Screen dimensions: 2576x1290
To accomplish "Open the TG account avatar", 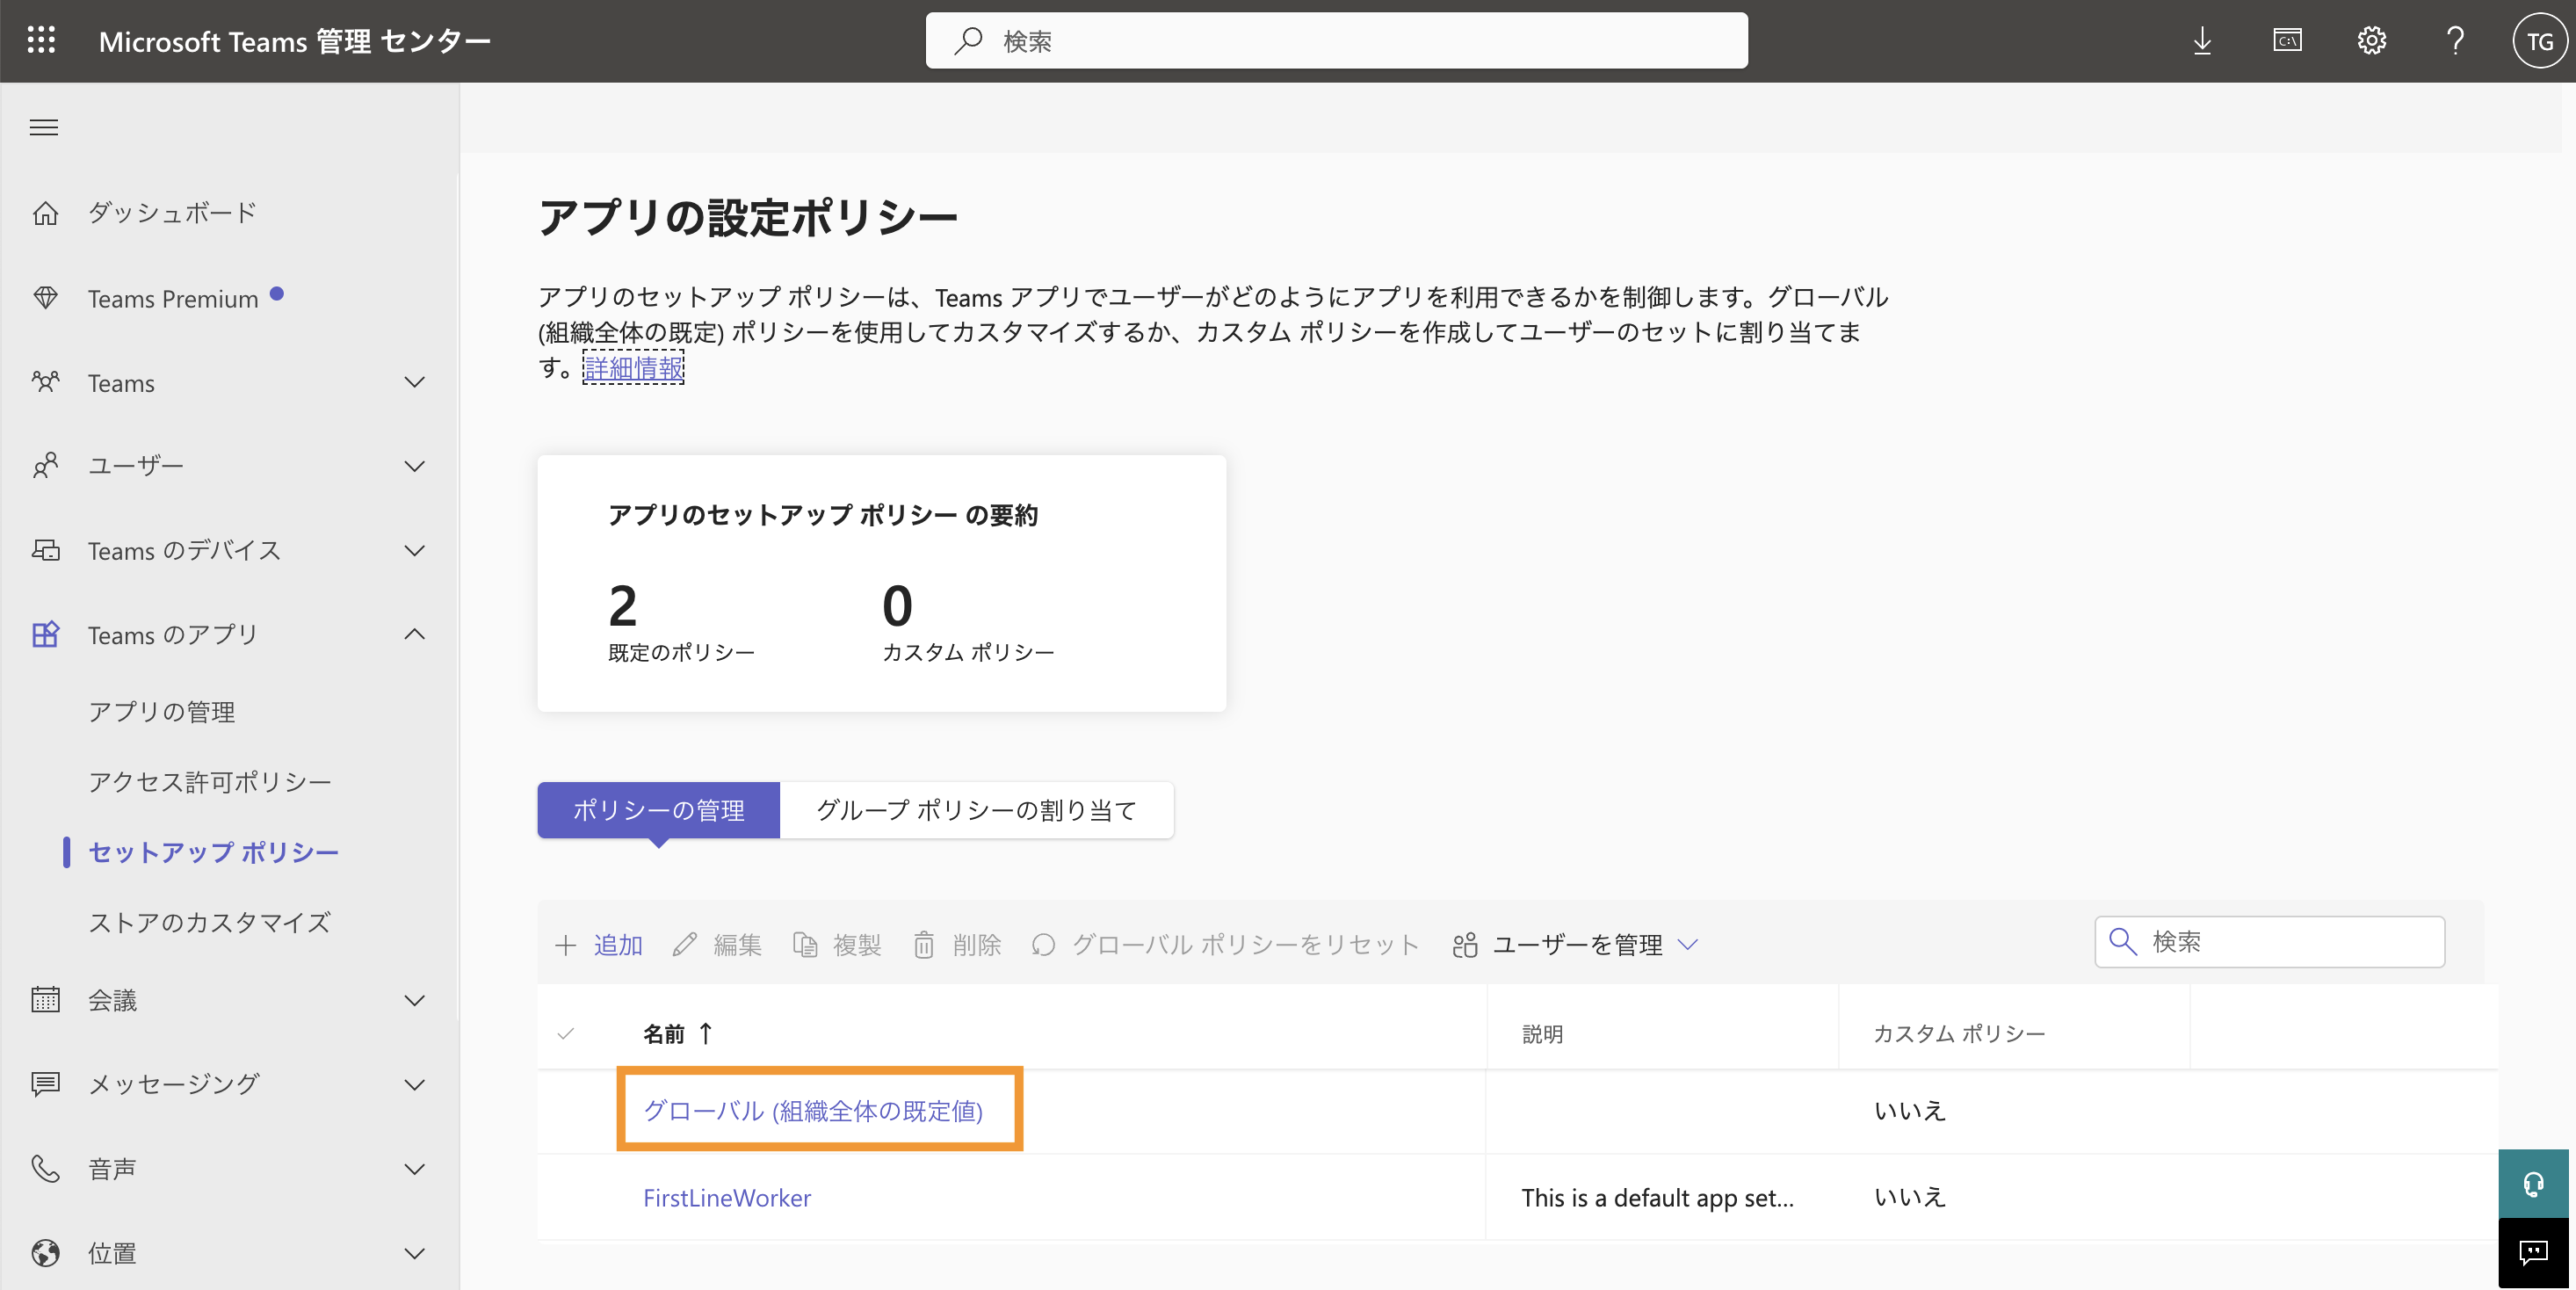I will tap(2539, 40).
